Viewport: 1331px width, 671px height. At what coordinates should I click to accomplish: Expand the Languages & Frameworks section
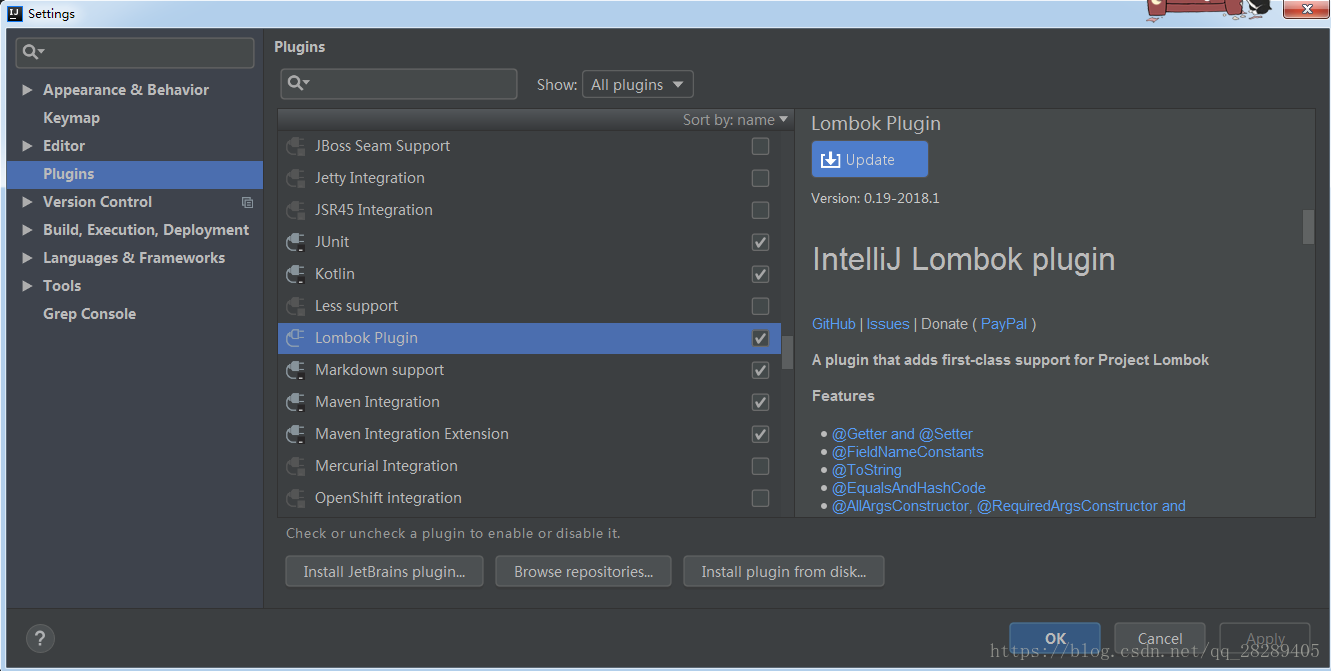(27, 258)
